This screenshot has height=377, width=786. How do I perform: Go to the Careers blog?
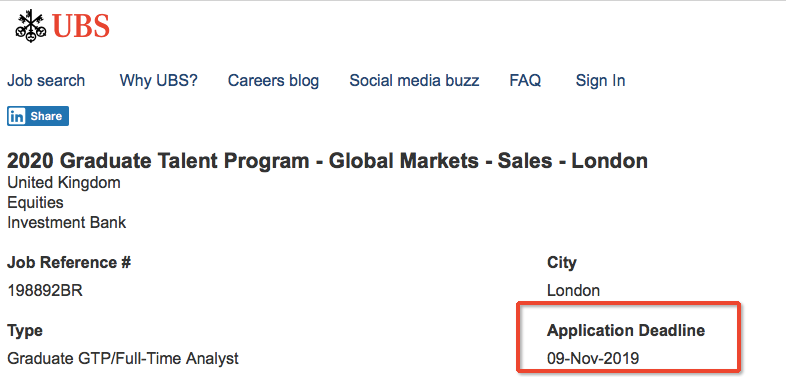coord(273,81)
